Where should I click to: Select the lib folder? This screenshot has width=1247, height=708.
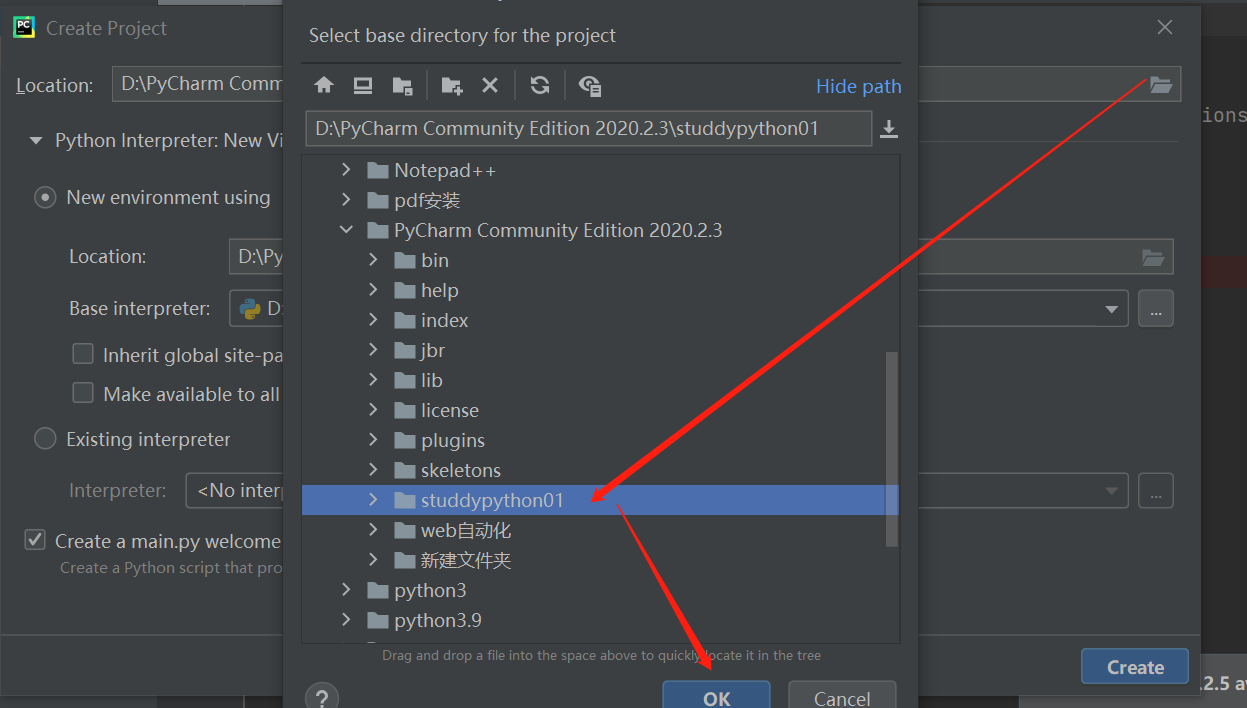click(x=418, y=381)
